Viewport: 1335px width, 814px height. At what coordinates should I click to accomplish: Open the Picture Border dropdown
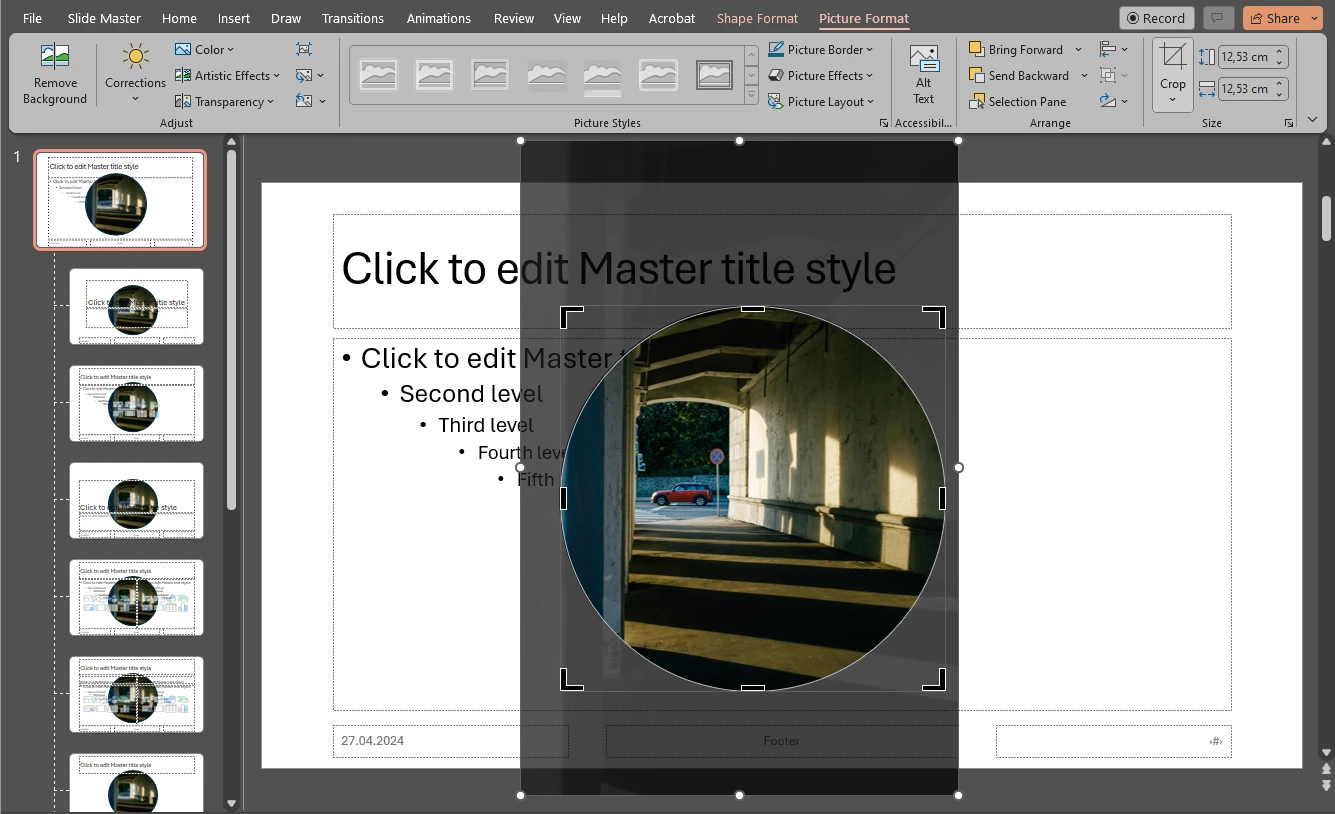(821, 49)
